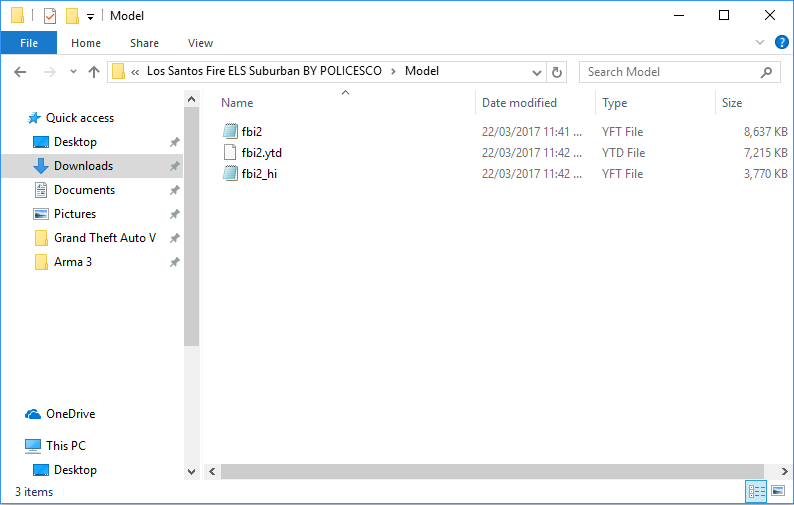Open the Recent locations dropdown arrow
This screenshot has height=505, width=794.
tap(73, 72)
